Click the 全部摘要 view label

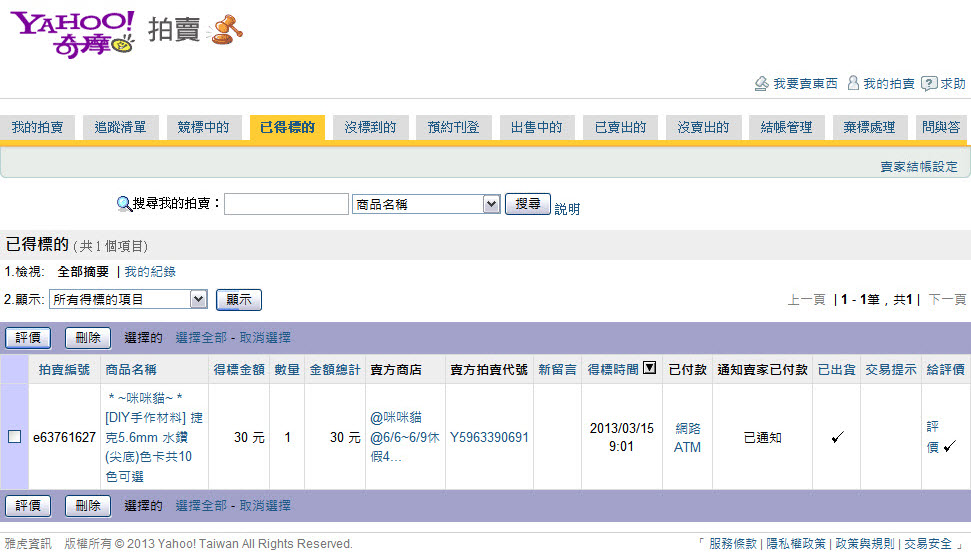pos(83,271)
